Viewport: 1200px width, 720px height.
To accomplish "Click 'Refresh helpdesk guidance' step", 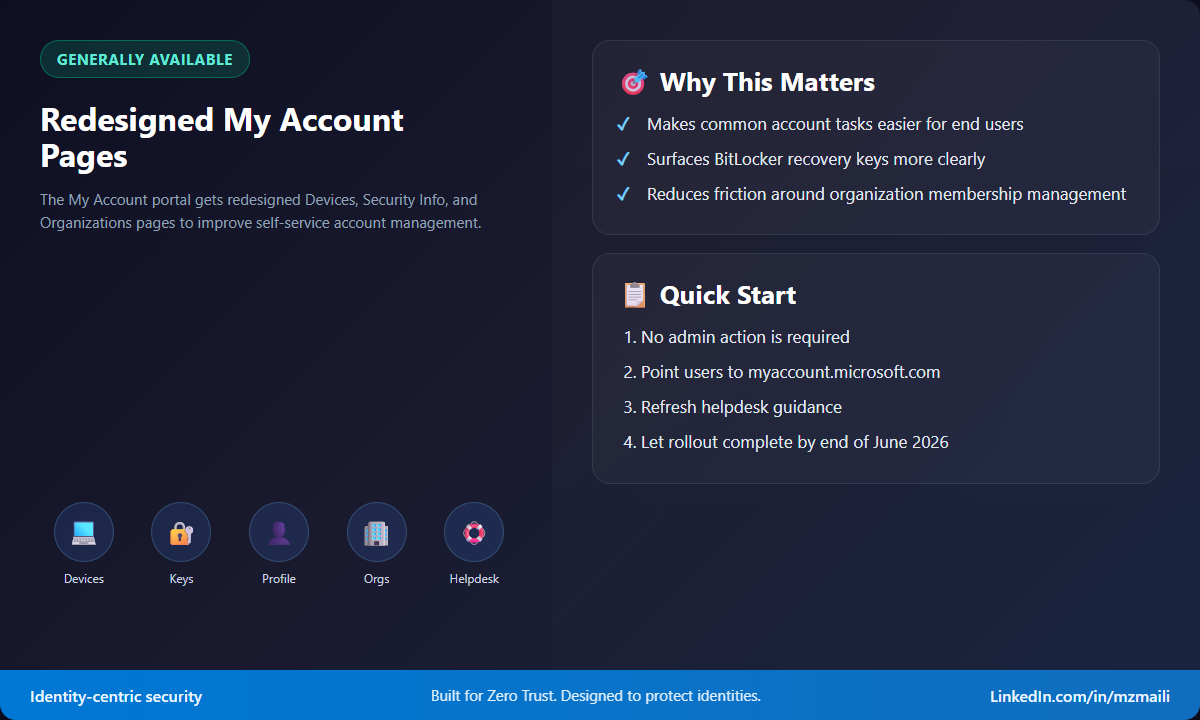I will point(732,407).
